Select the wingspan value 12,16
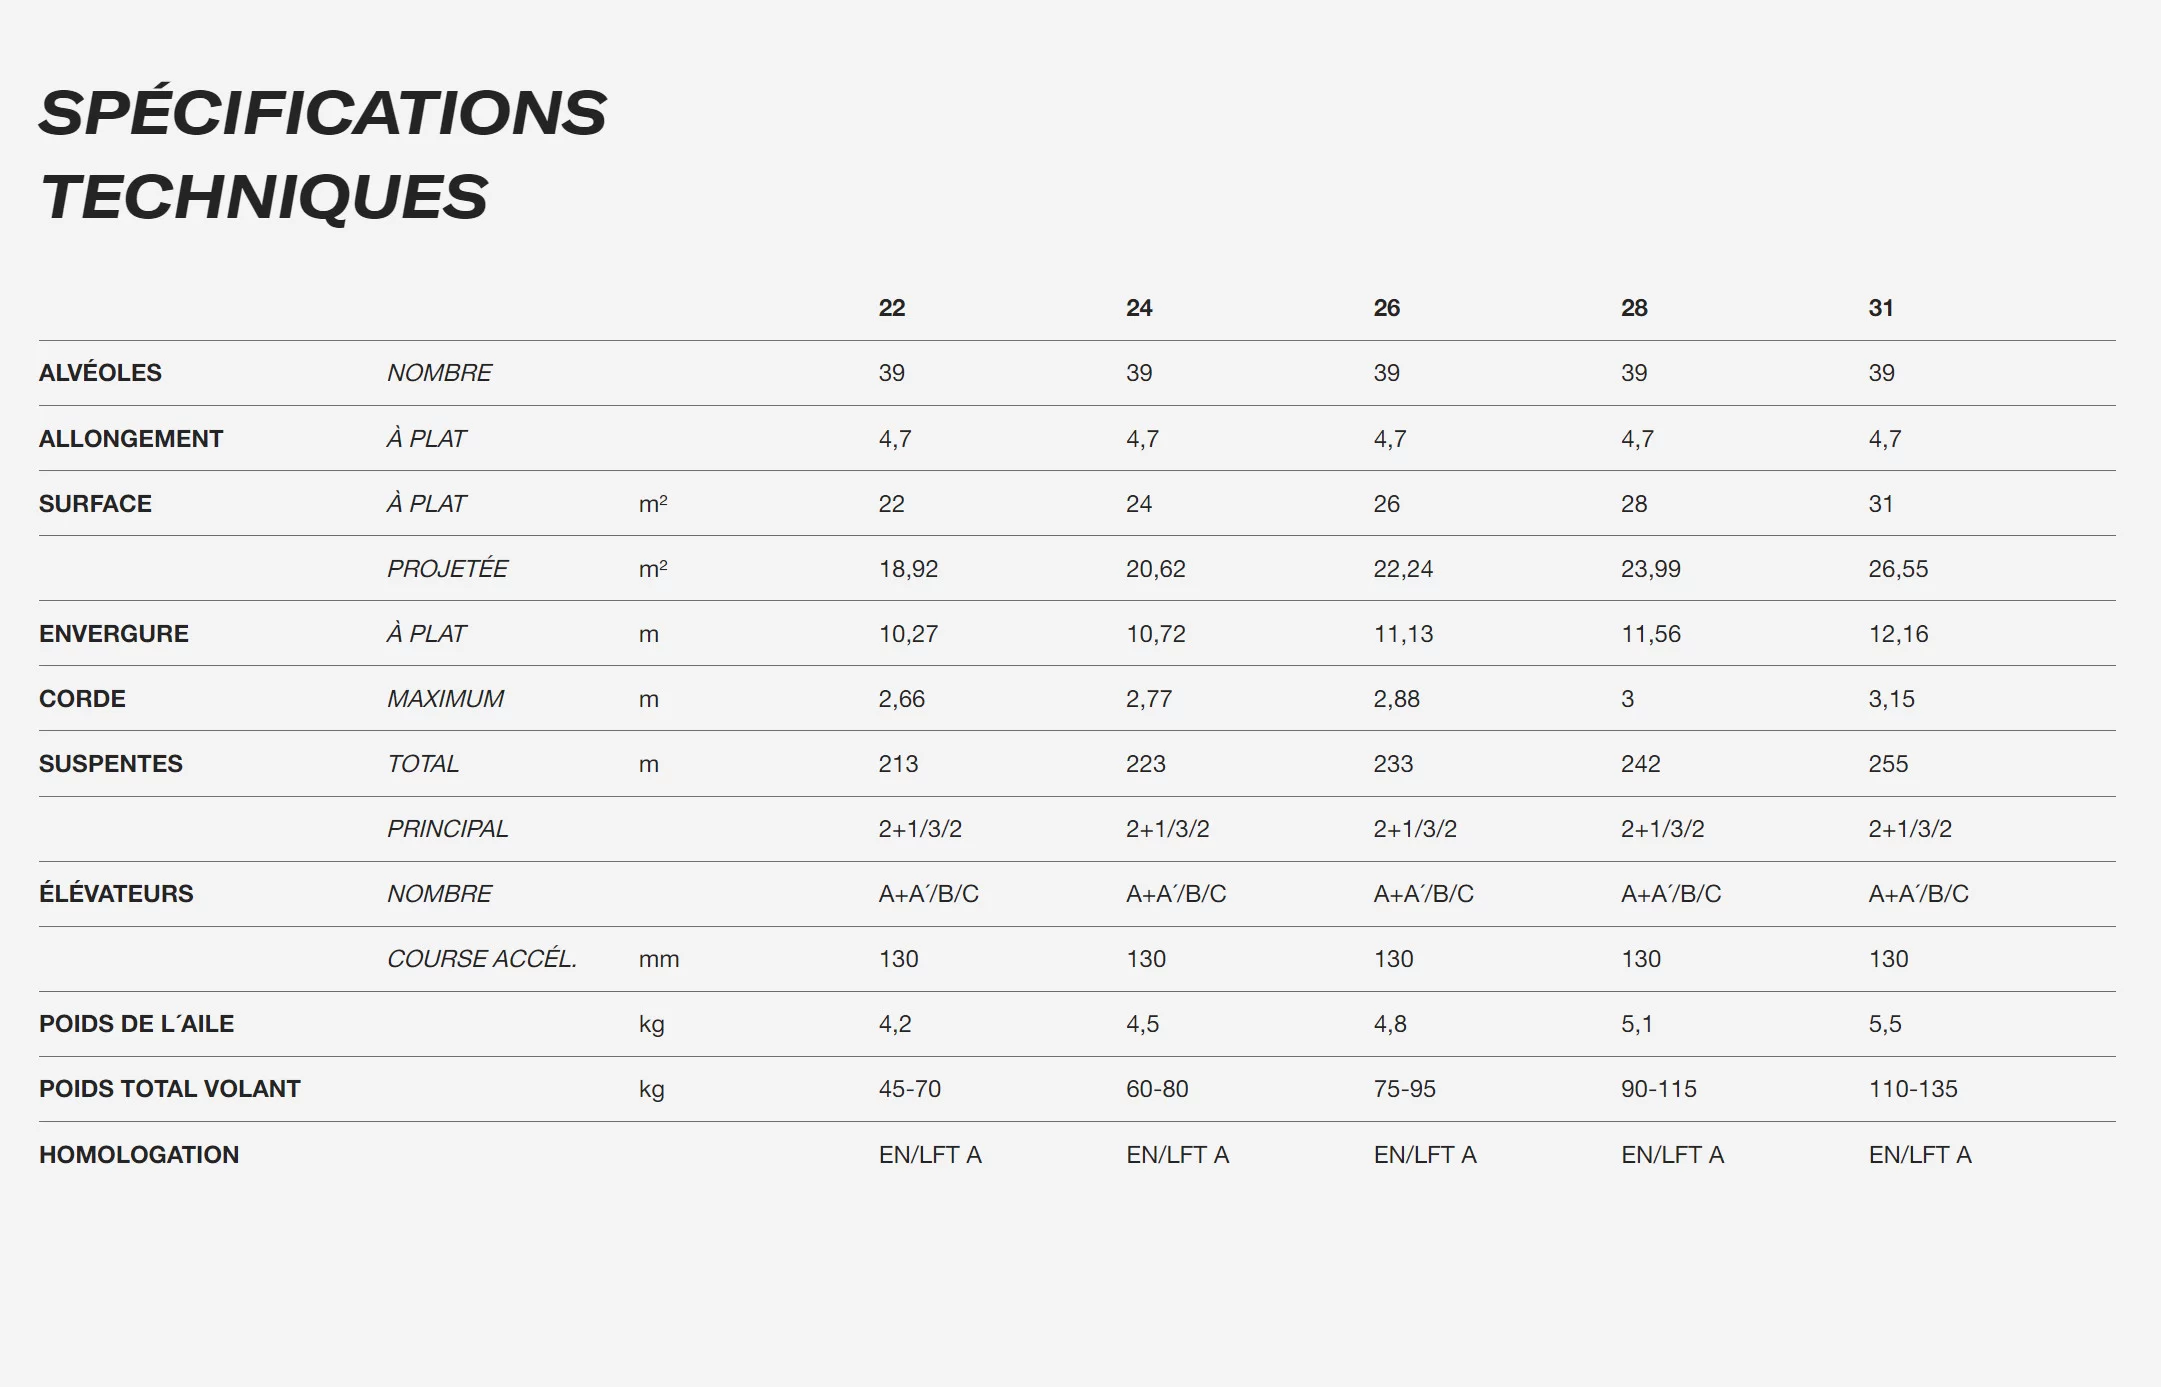Viewport: 2161px width, 1387px height. click(x=1898, y=634)
